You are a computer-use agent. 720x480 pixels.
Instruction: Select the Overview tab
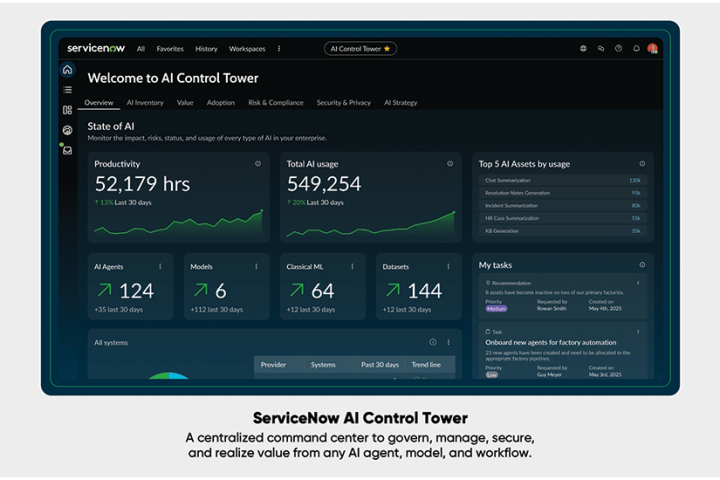pyautogui.click(x=99, y=102)
